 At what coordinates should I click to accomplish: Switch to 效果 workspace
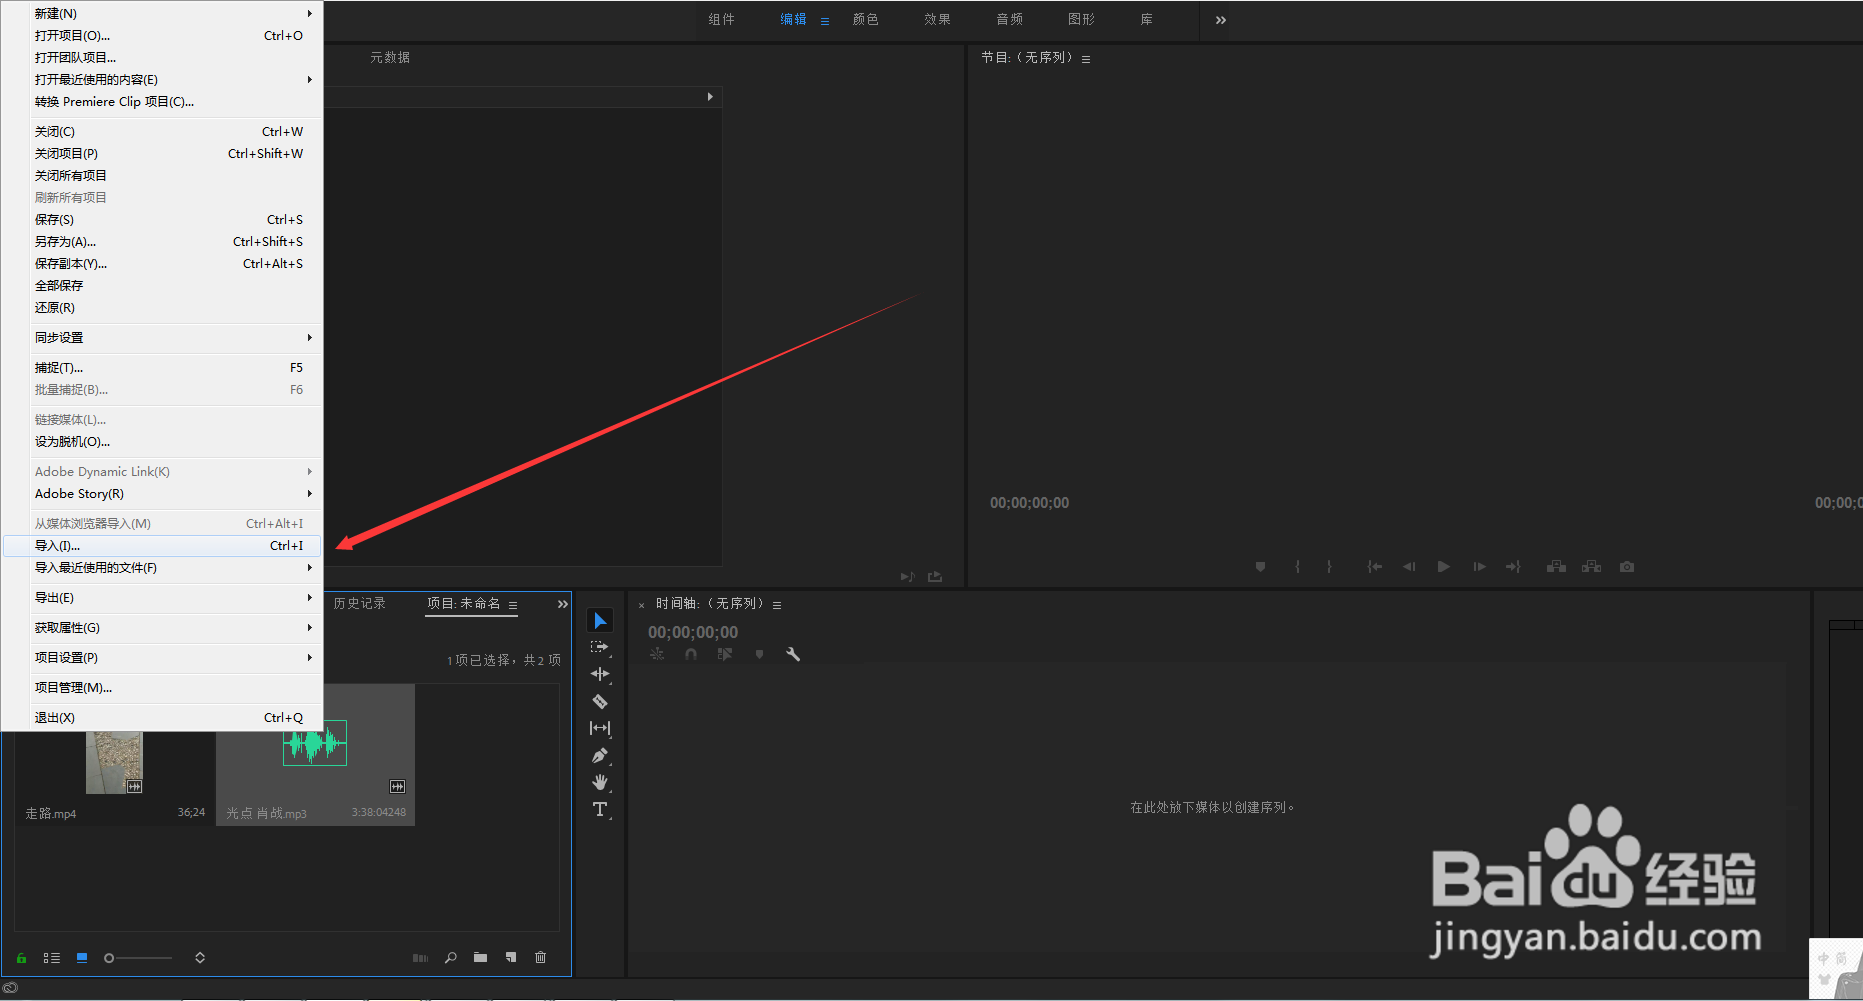[x=938, y=20]
